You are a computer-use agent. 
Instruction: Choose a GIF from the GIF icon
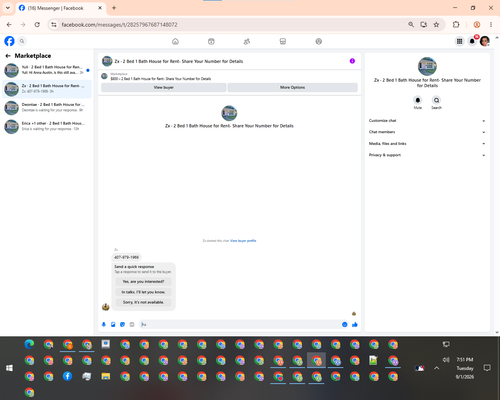click(132, 324)
